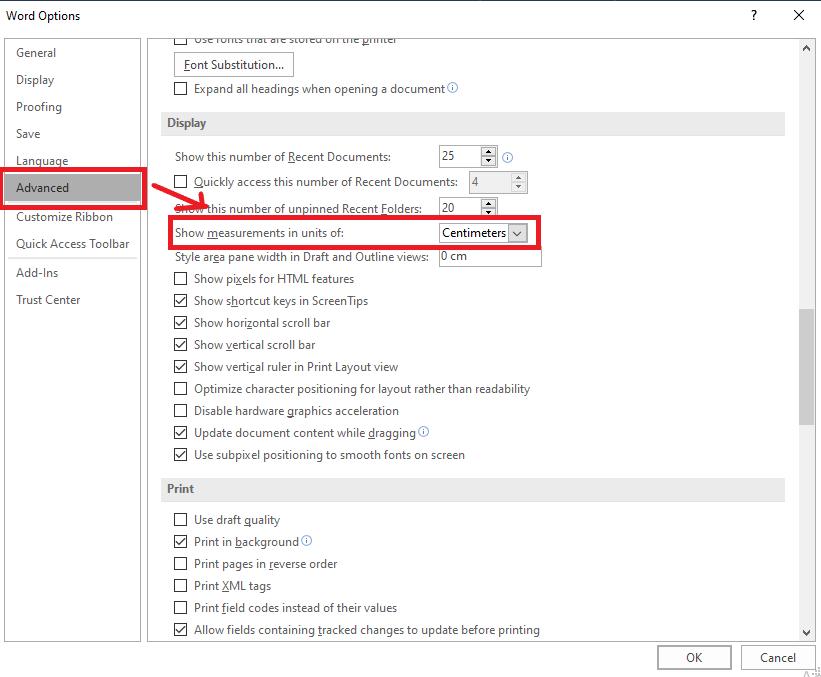Enable Use draft quality printing
821x677 pixels.
(181, 519)
